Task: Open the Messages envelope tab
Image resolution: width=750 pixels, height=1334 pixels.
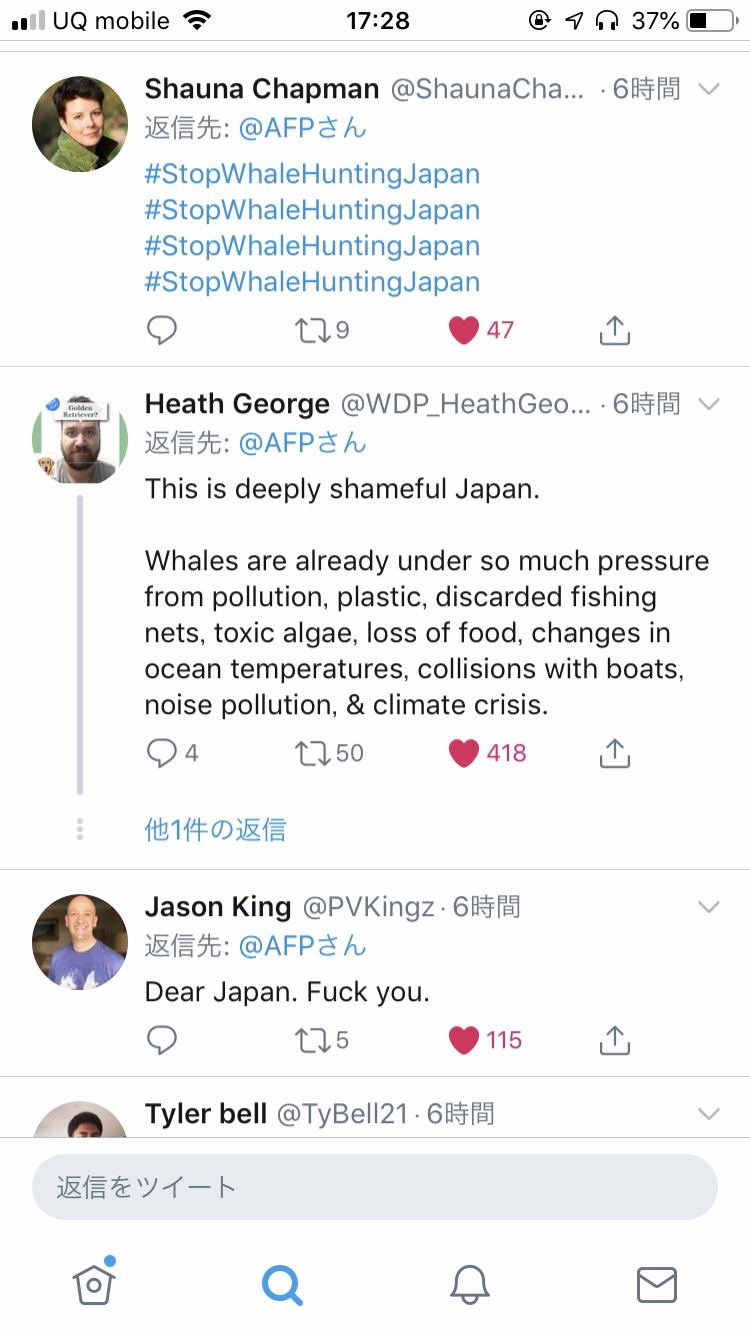Action: 657,1284
